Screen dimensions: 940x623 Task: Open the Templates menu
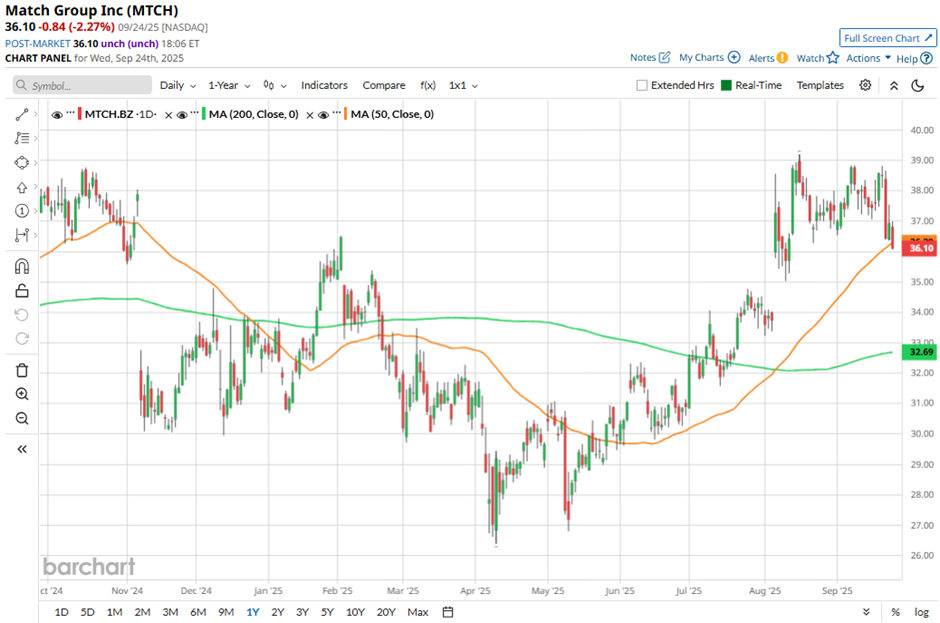820,85
